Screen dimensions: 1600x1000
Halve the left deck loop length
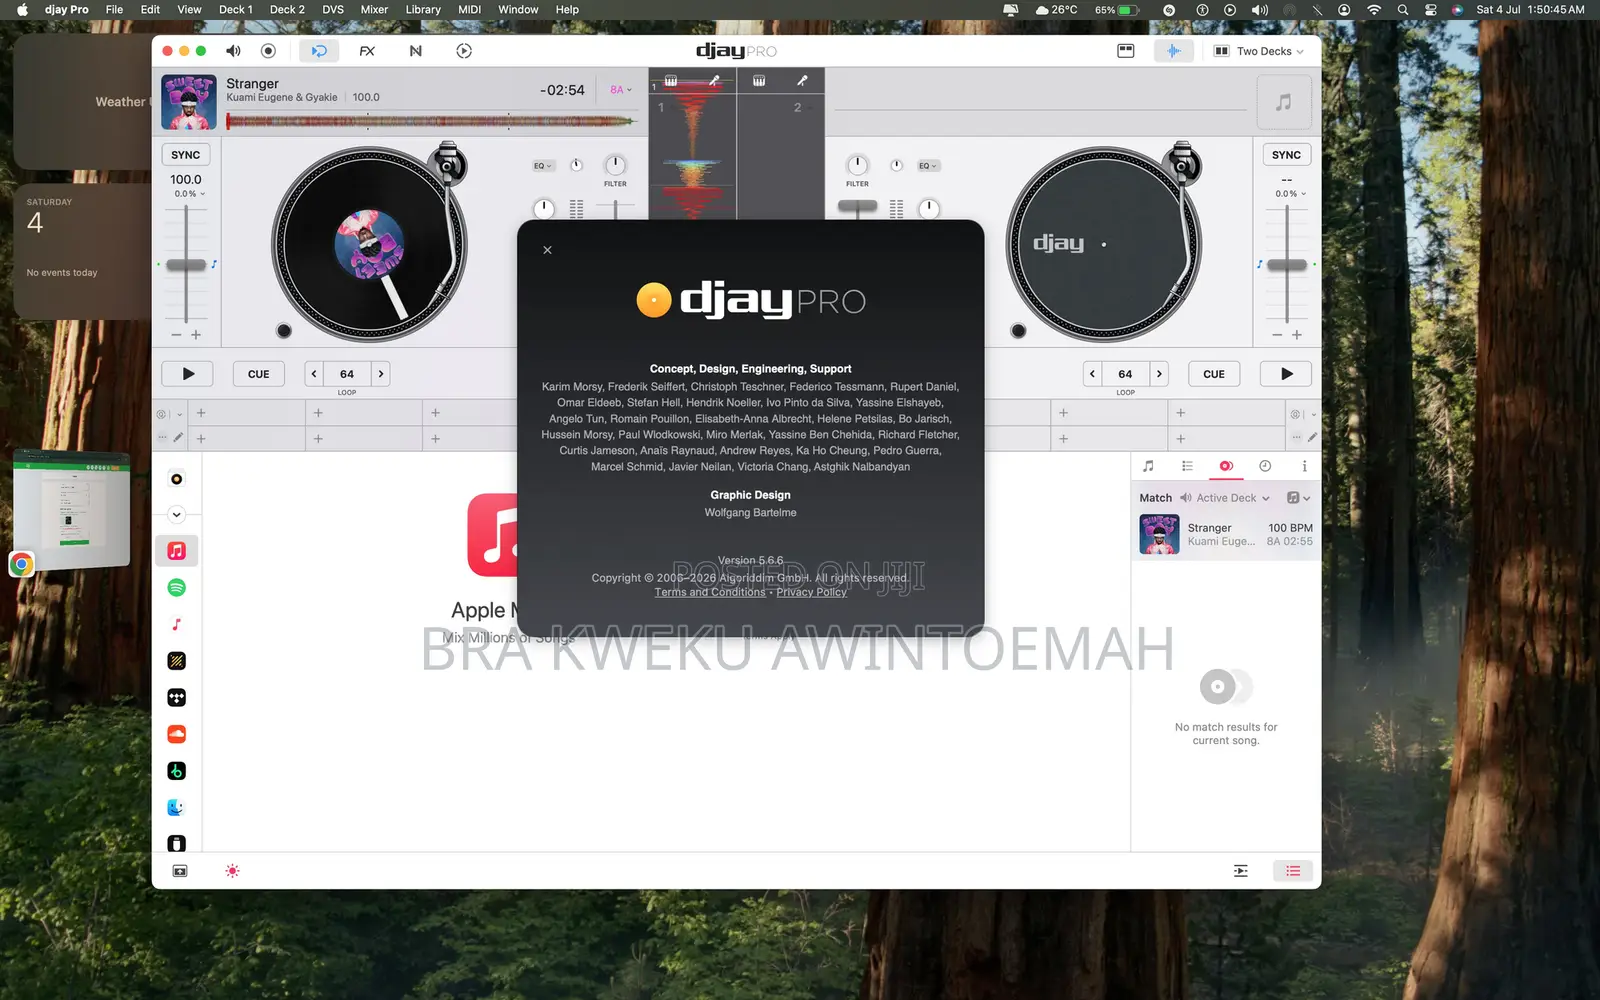point(314,374)
